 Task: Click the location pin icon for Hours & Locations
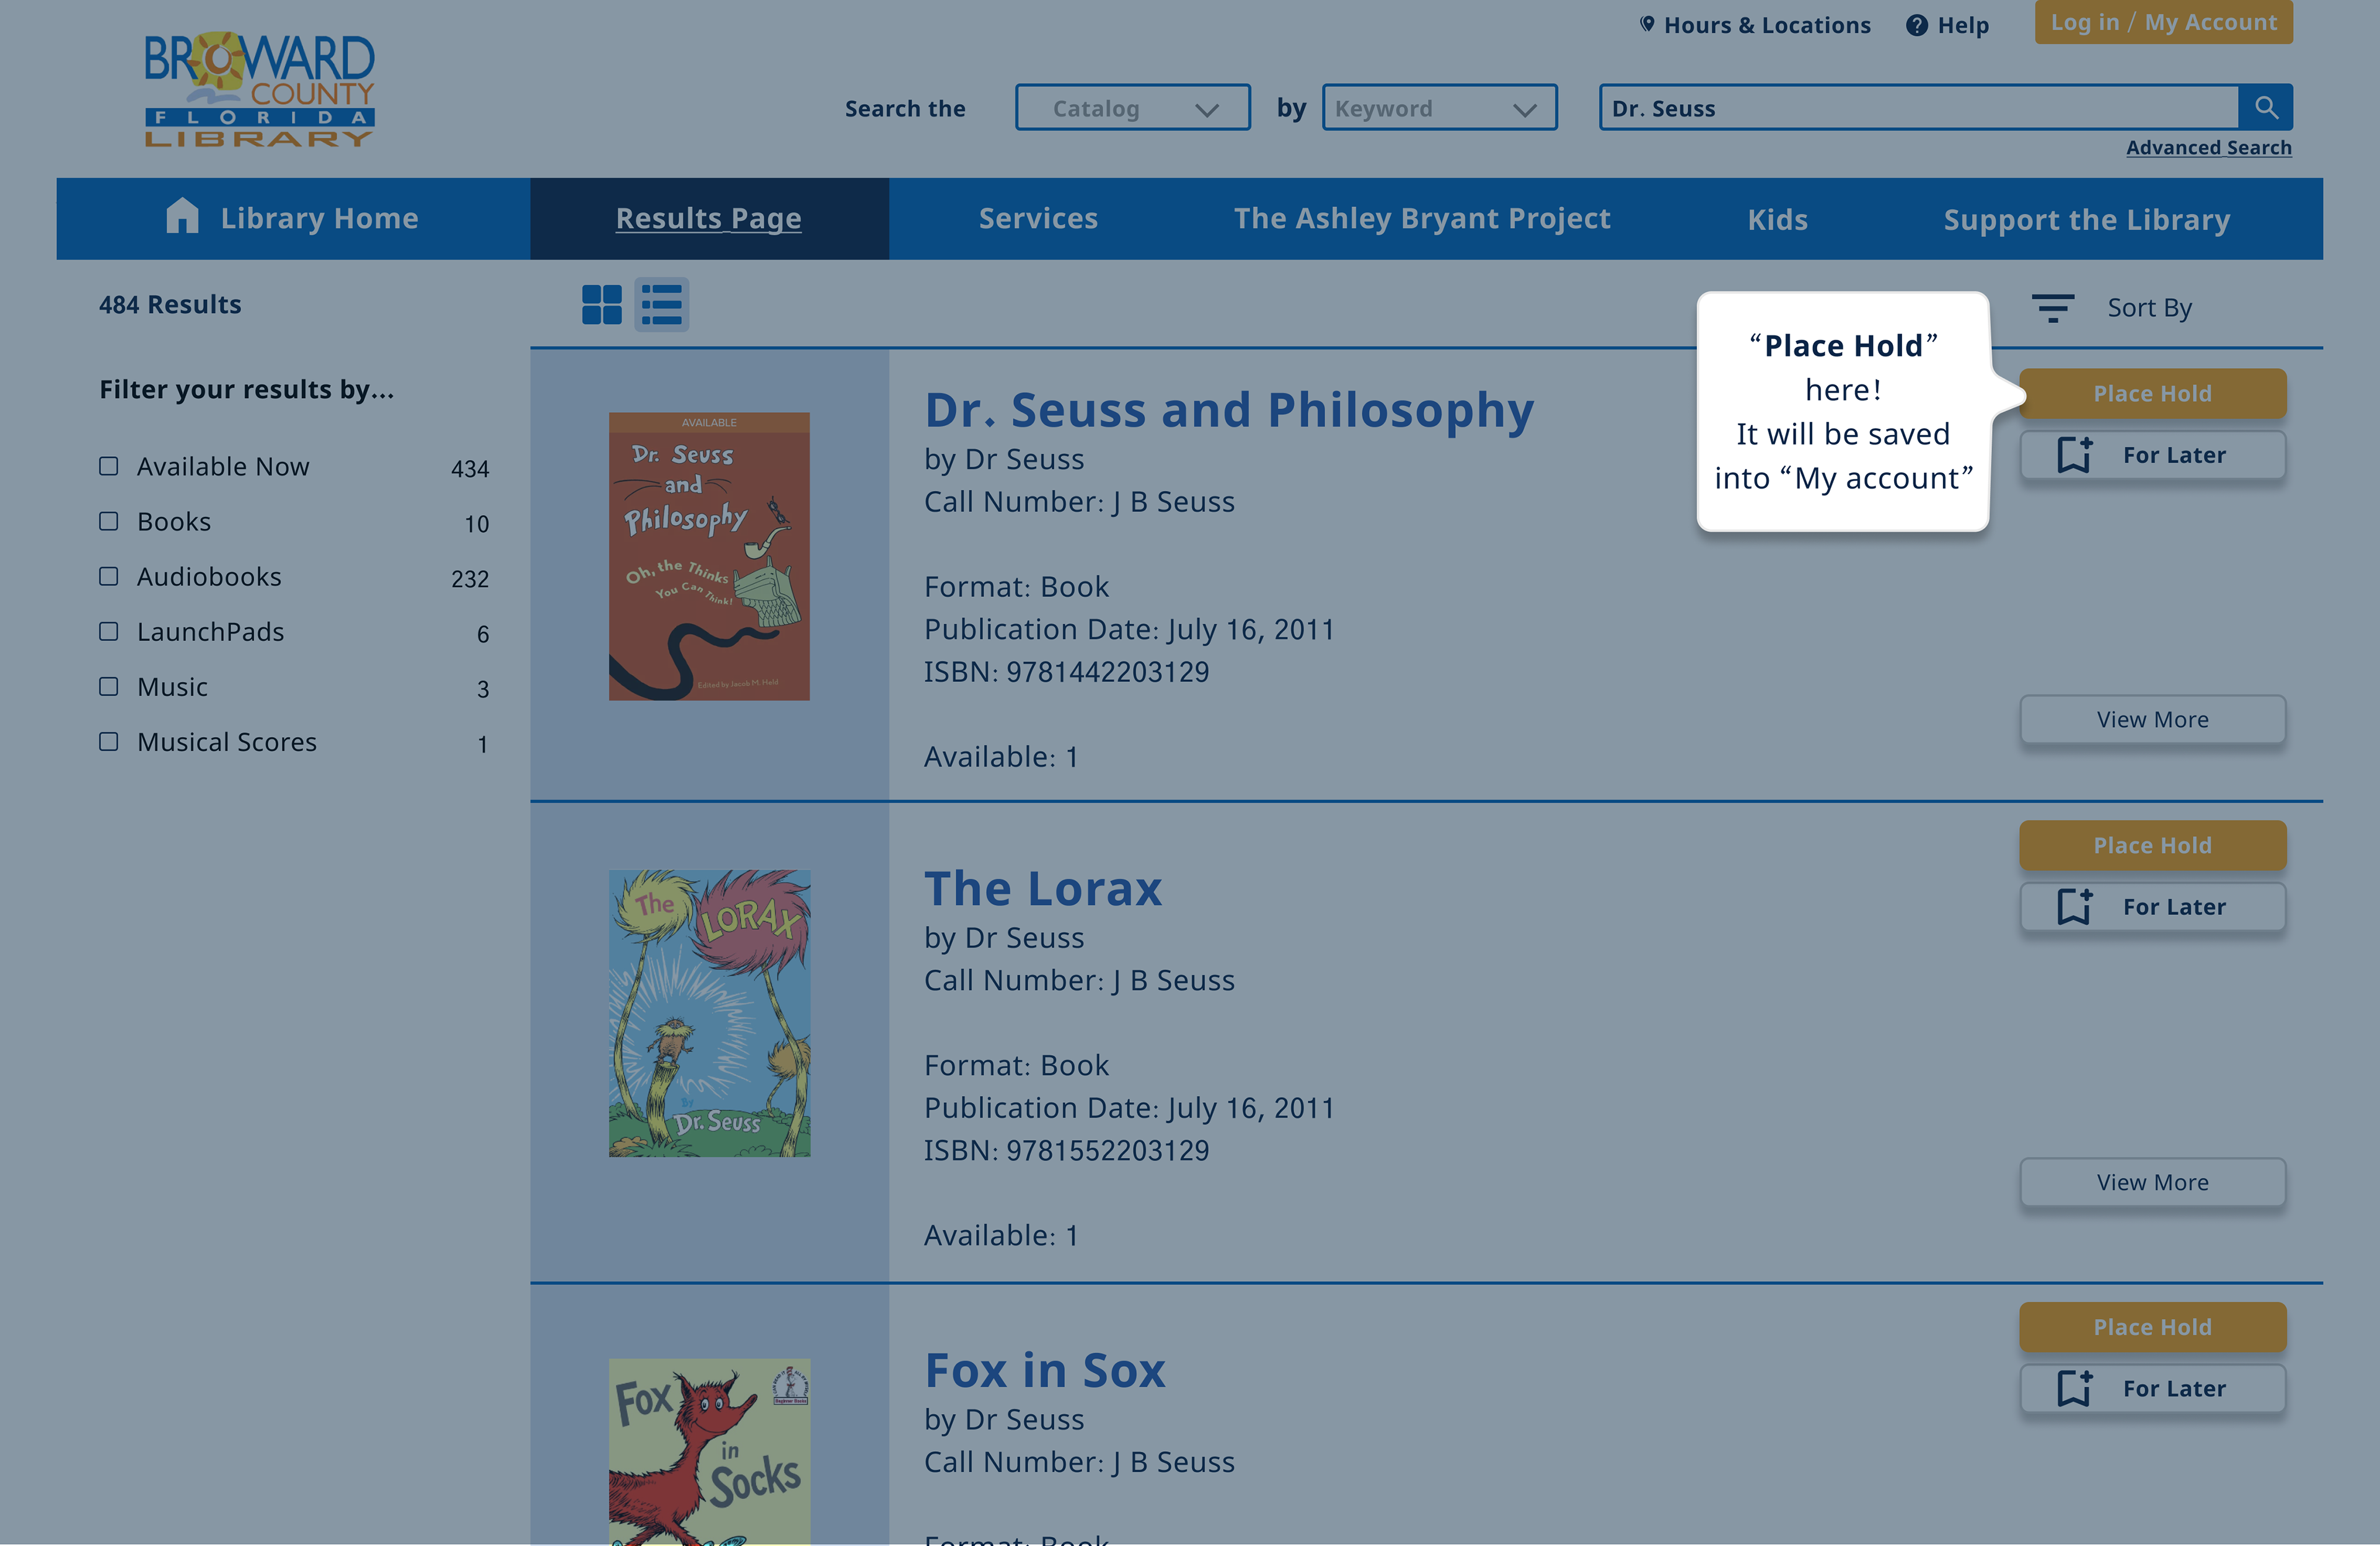pyautogui.click(x=1647, y=24)
